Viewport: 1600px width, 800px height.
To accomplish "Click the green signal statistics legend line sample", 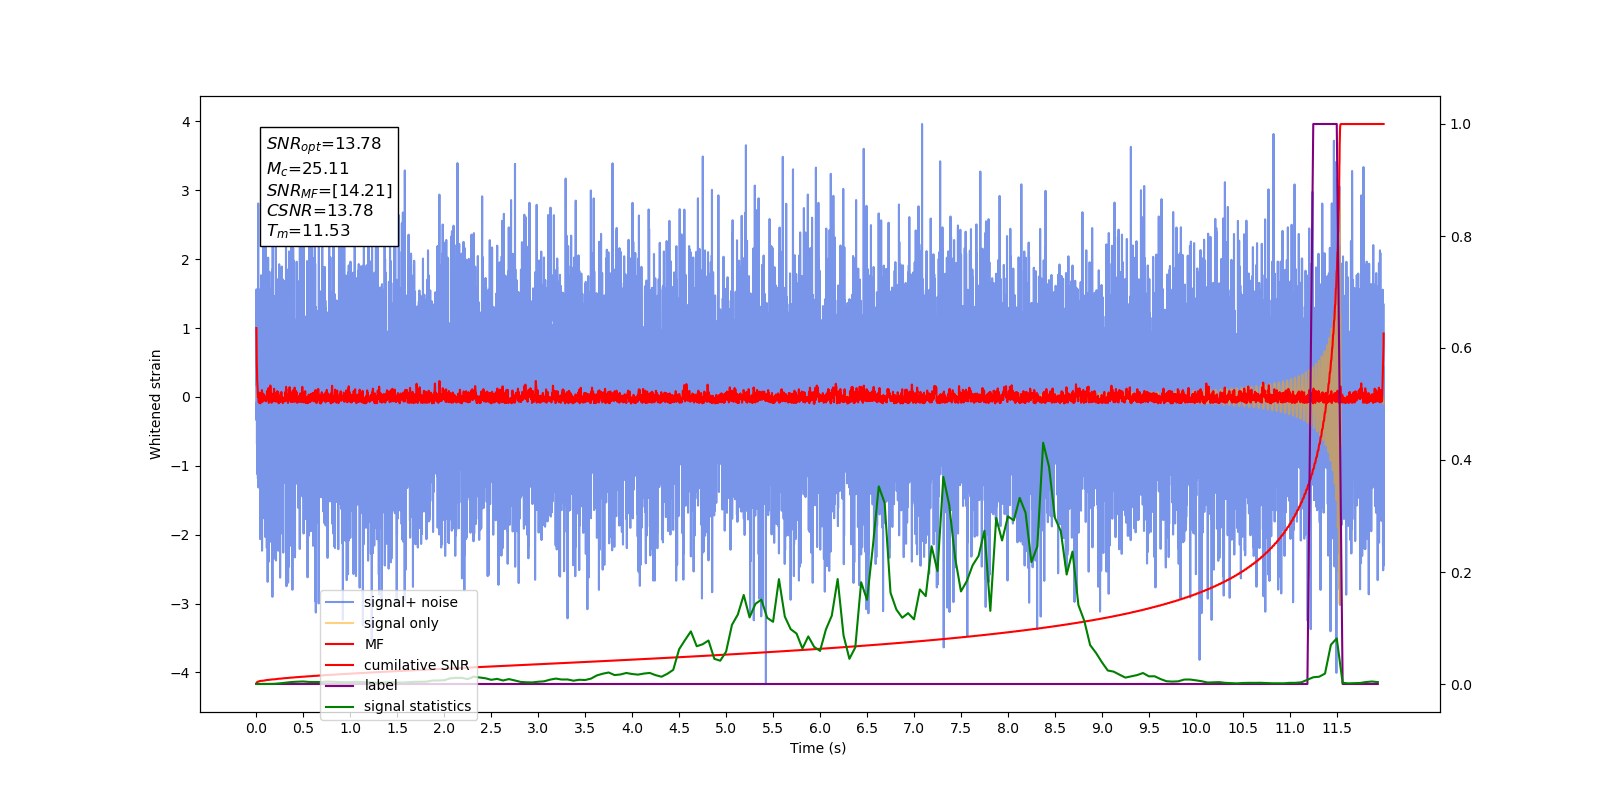I will [x=340, y=706].
